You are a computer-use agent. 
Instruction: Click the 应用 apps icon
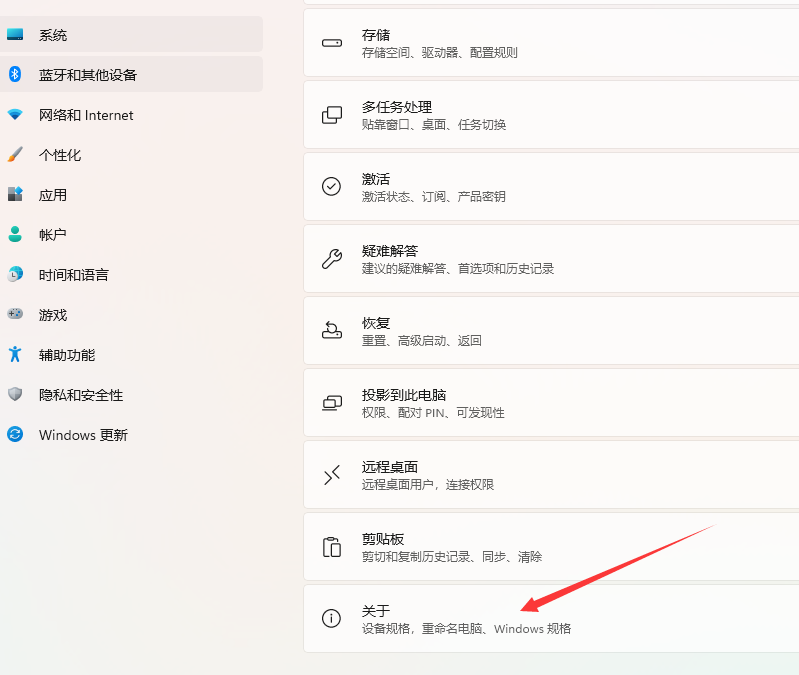(15, 194)
